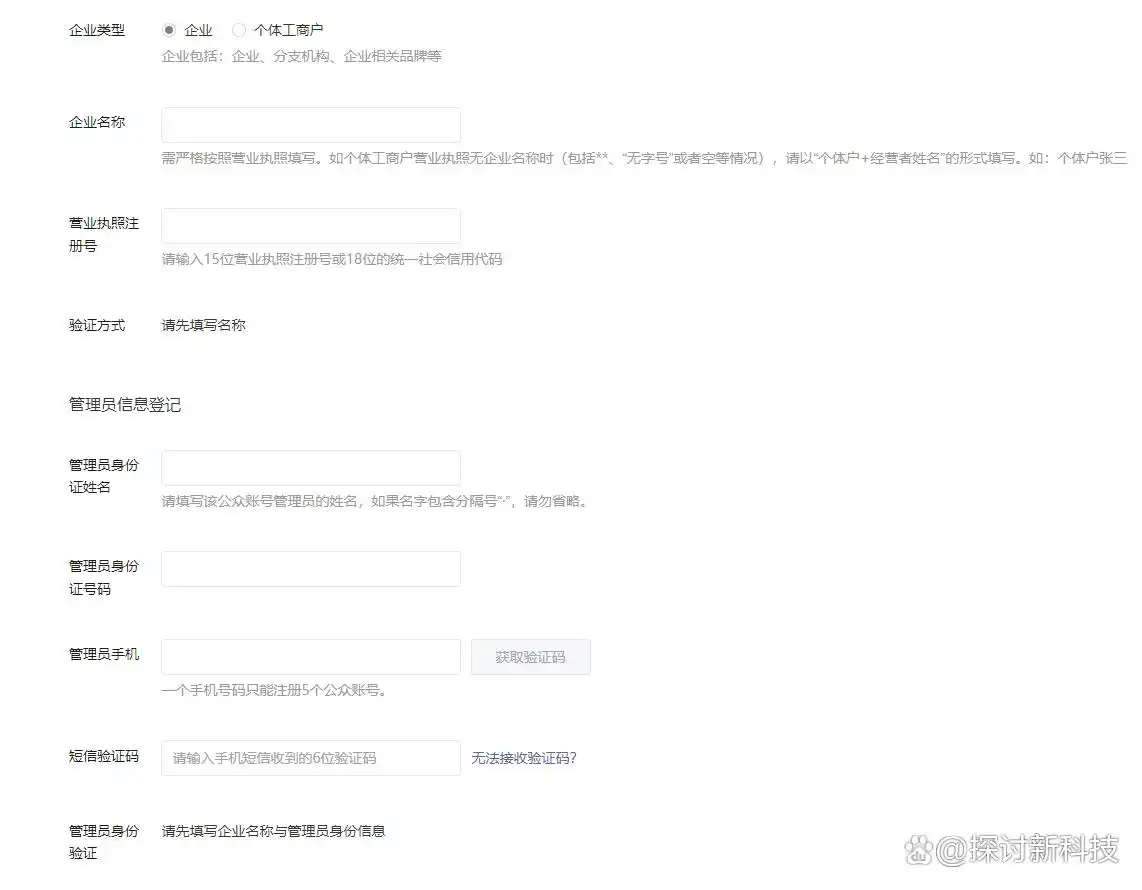Click the 验证方式 label
Viewport: 1142px width, 890px height.
click(x=97, y=325)
